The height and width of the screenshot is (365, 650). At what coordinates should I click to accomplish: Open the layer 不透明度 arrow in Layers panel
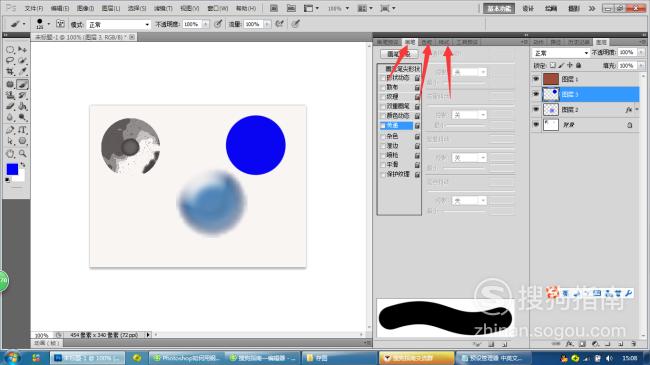point(641,52)
